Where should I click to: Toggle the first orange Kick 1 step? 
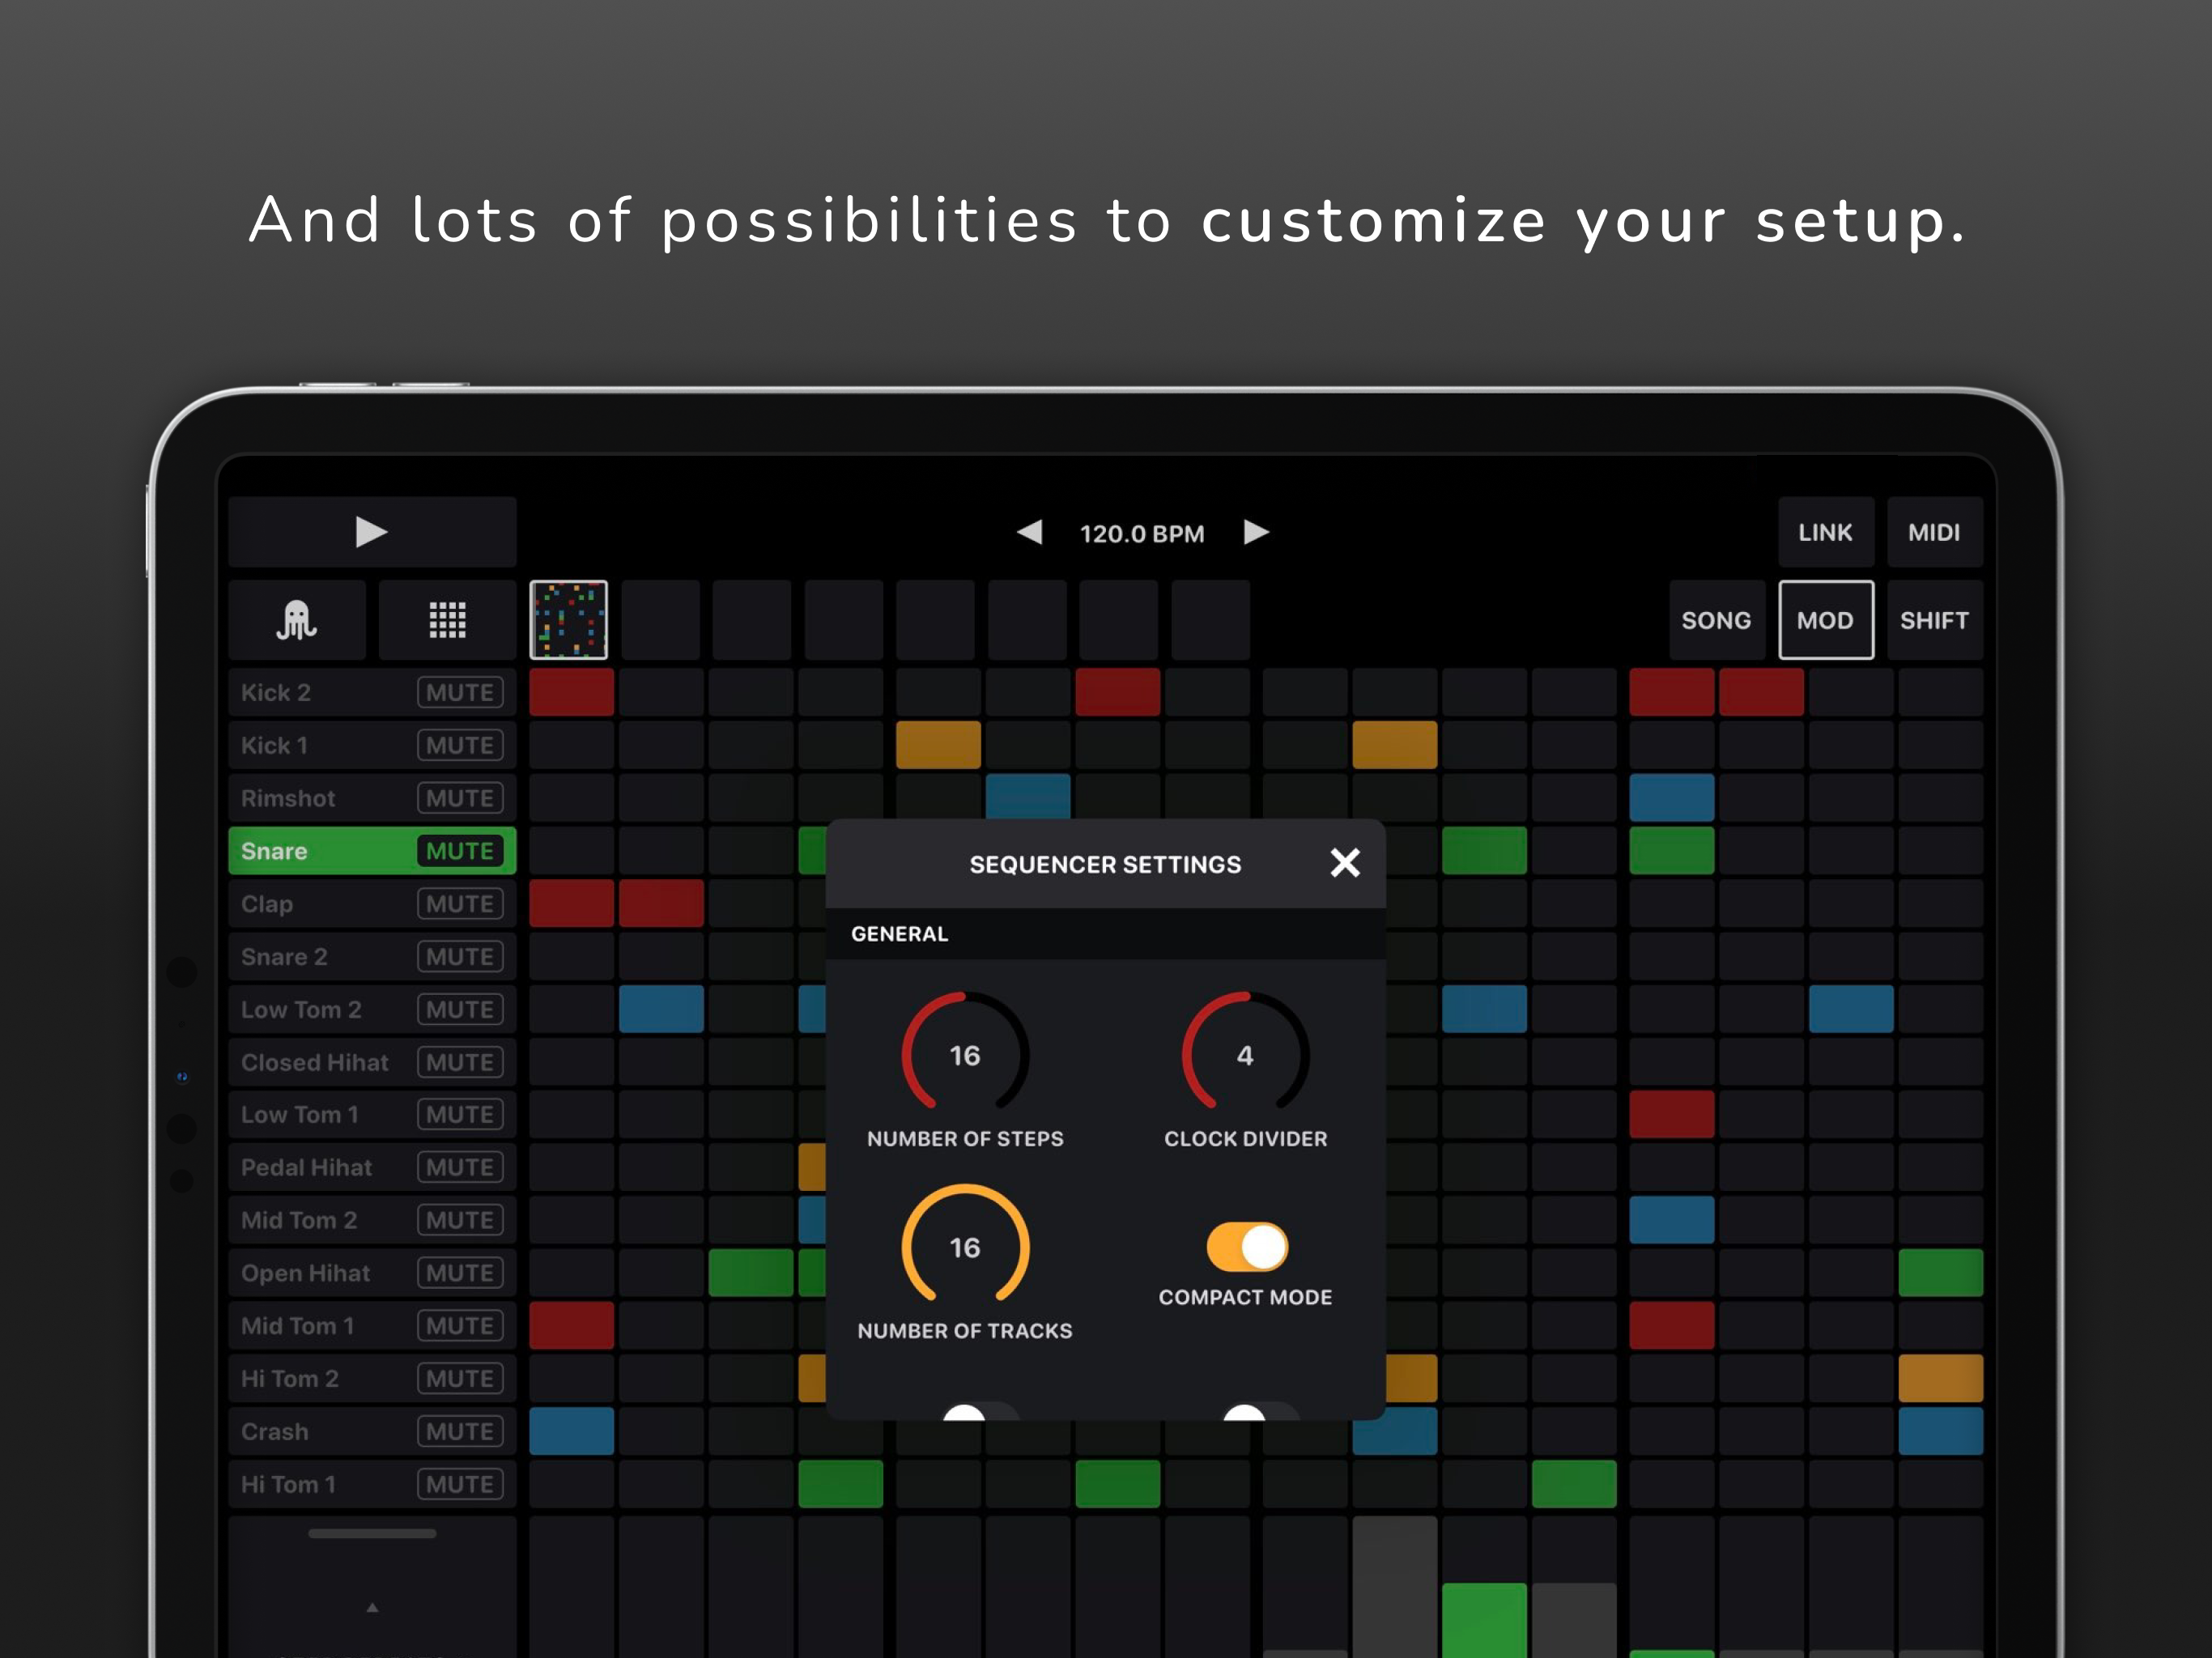[x=938, y=745]
